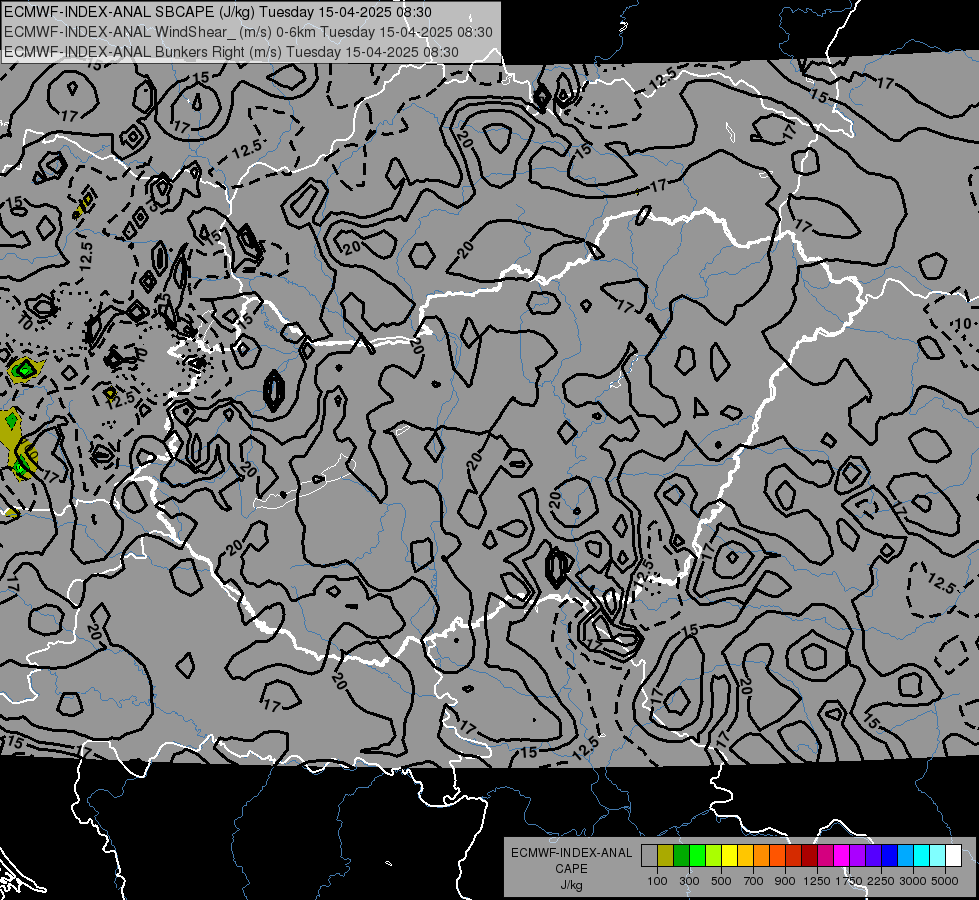Click the 500 tick label in legend
The height and width of the screenshot is (900, 979).
tap(721, 881)
